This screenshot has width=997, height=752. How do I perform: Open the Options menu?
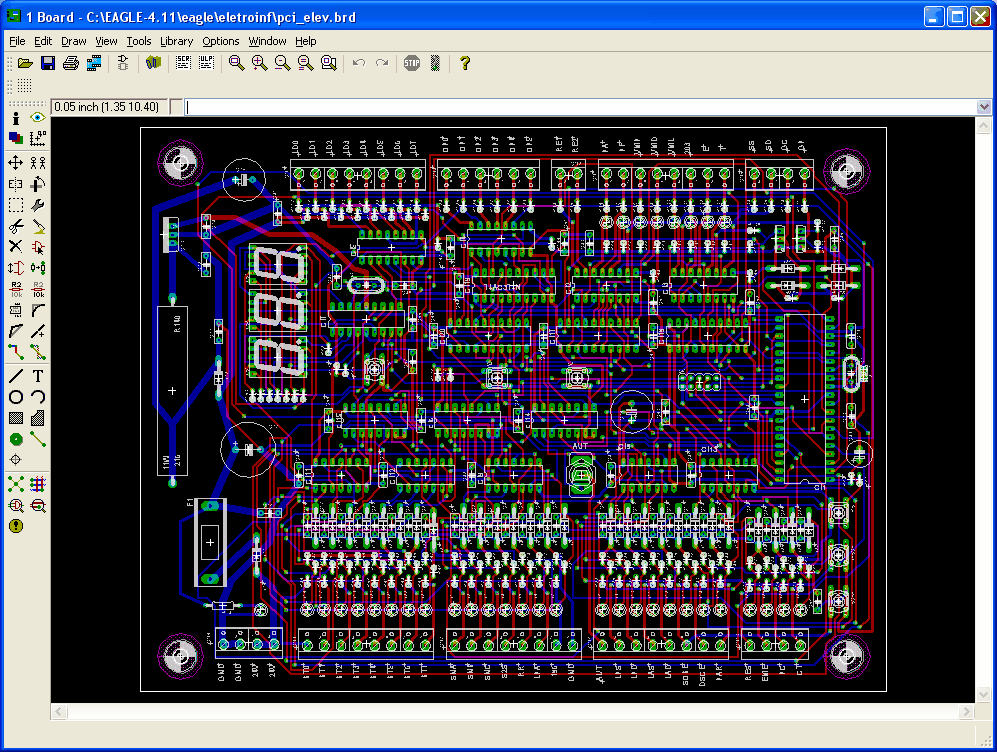point(220,41)
